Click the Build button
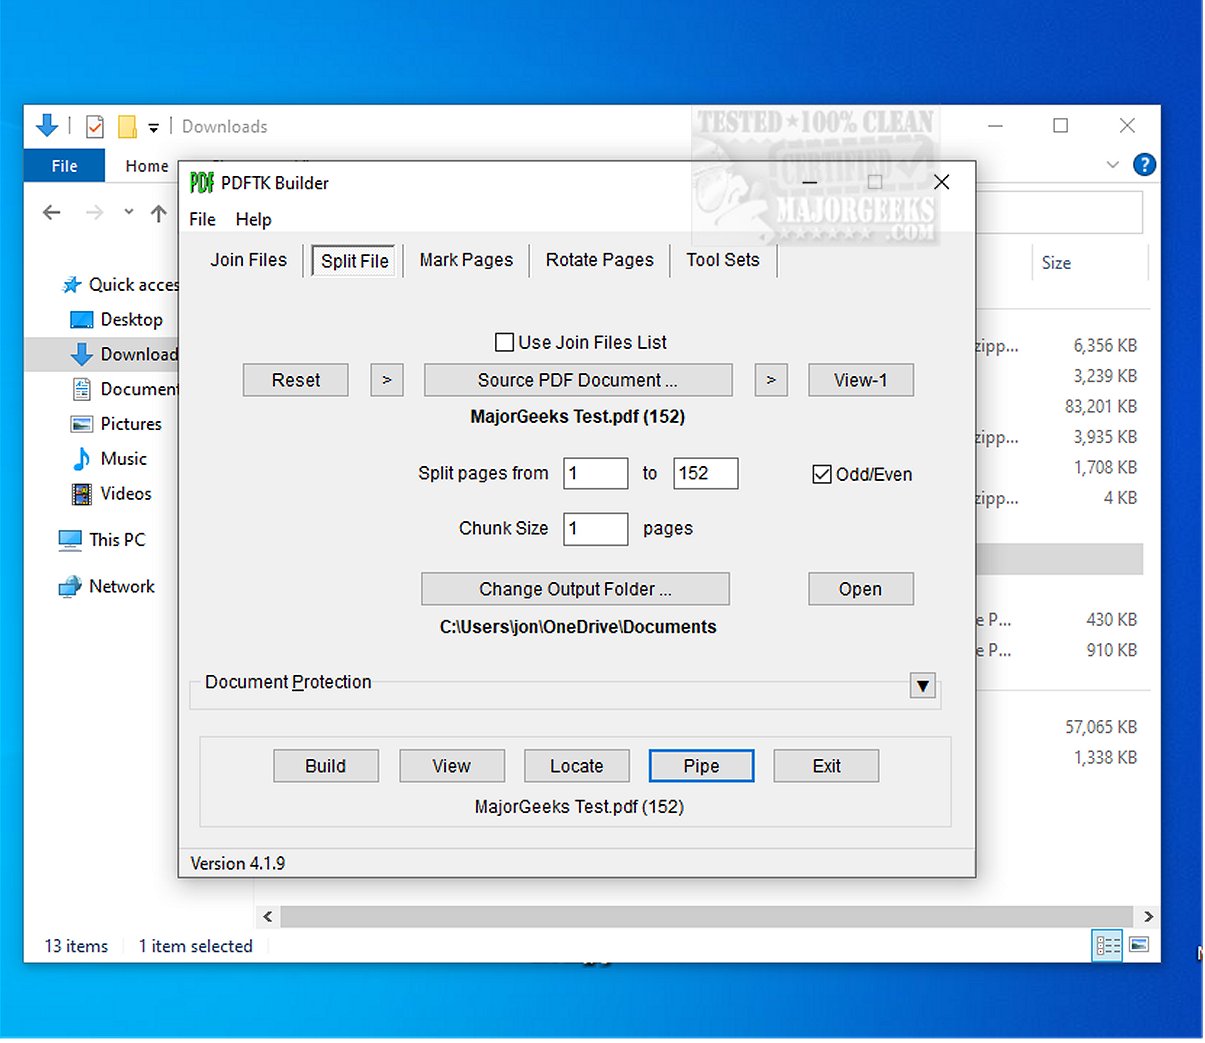The width and height of the screenshot is (1205, 1043). click(325, 766)
